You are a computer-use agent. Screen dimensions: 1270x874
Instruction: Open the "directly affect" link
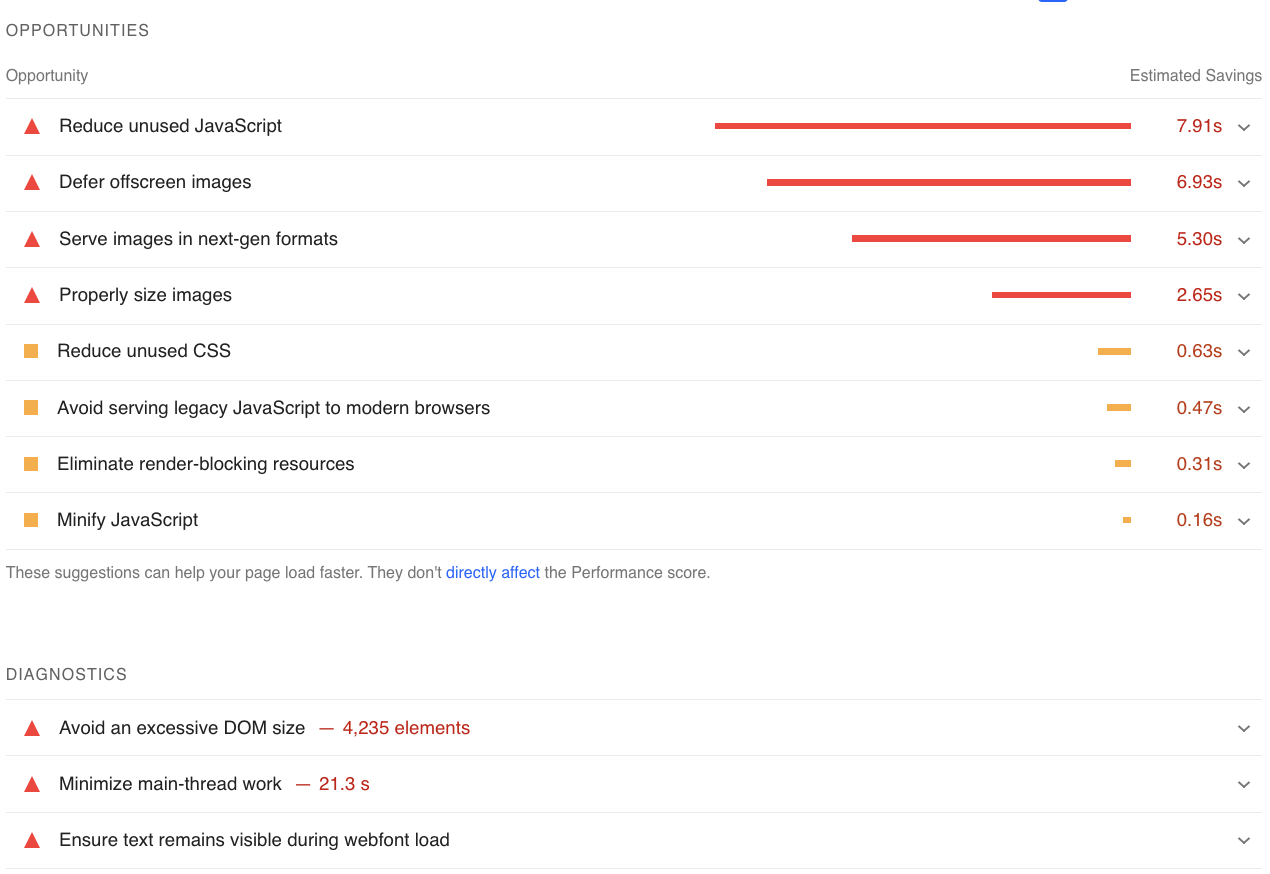[x=493, y=573]
